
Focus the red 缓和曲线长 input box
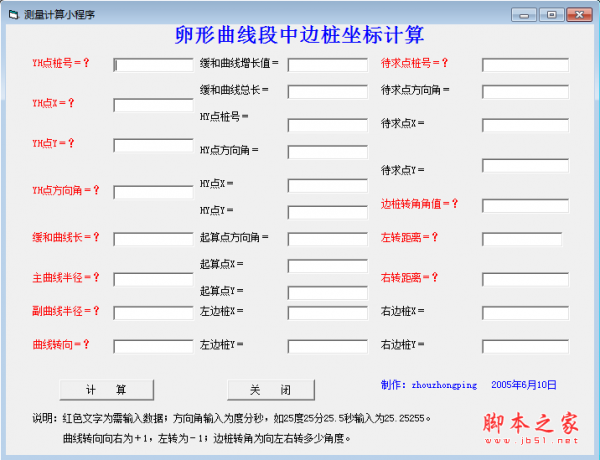click(x=153, y=239)
